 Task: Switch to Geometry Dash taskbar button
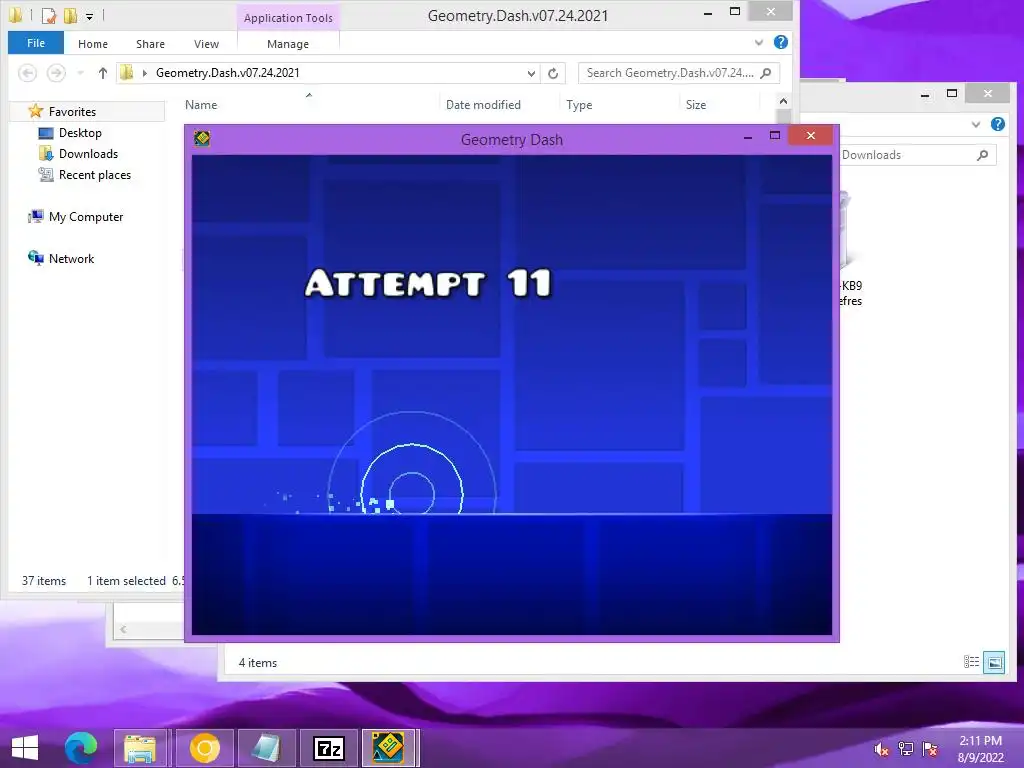coord(389,748)
